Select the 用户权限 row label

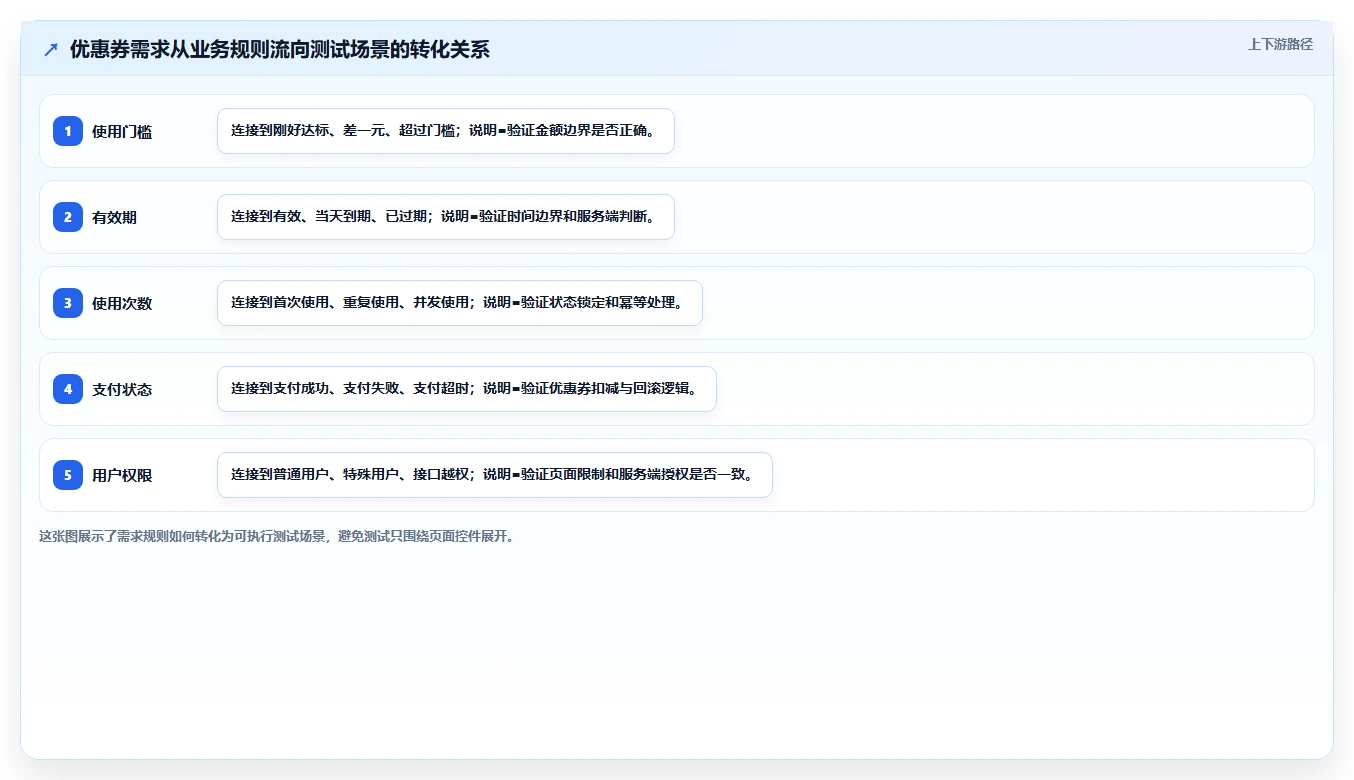122,475
